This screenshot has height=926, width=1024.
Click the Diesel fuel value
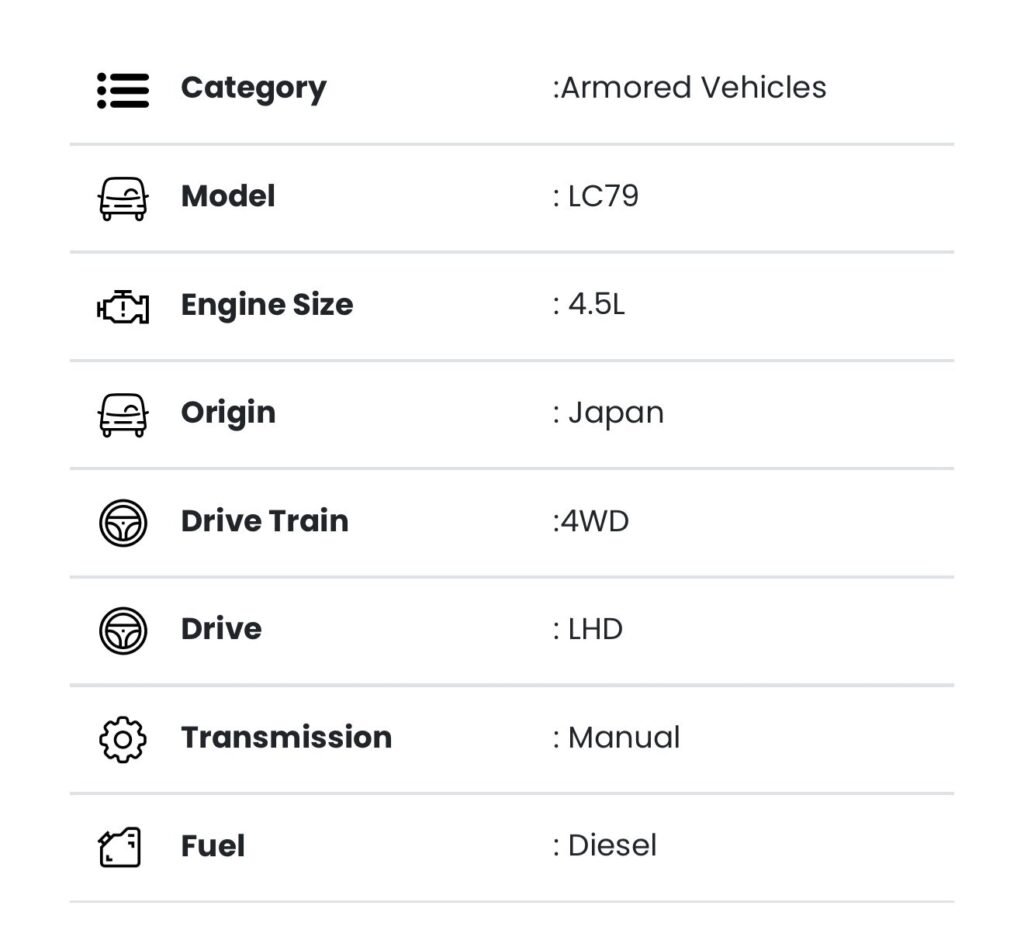pyautogui.click(x=612, y=845)
